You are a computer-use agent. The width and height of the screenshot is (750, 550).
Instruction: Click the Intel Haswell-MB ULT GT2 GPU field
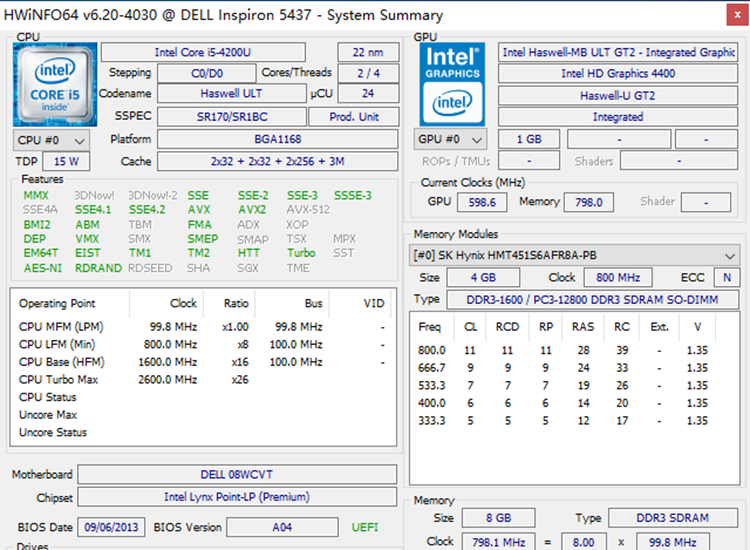(618, 52)
